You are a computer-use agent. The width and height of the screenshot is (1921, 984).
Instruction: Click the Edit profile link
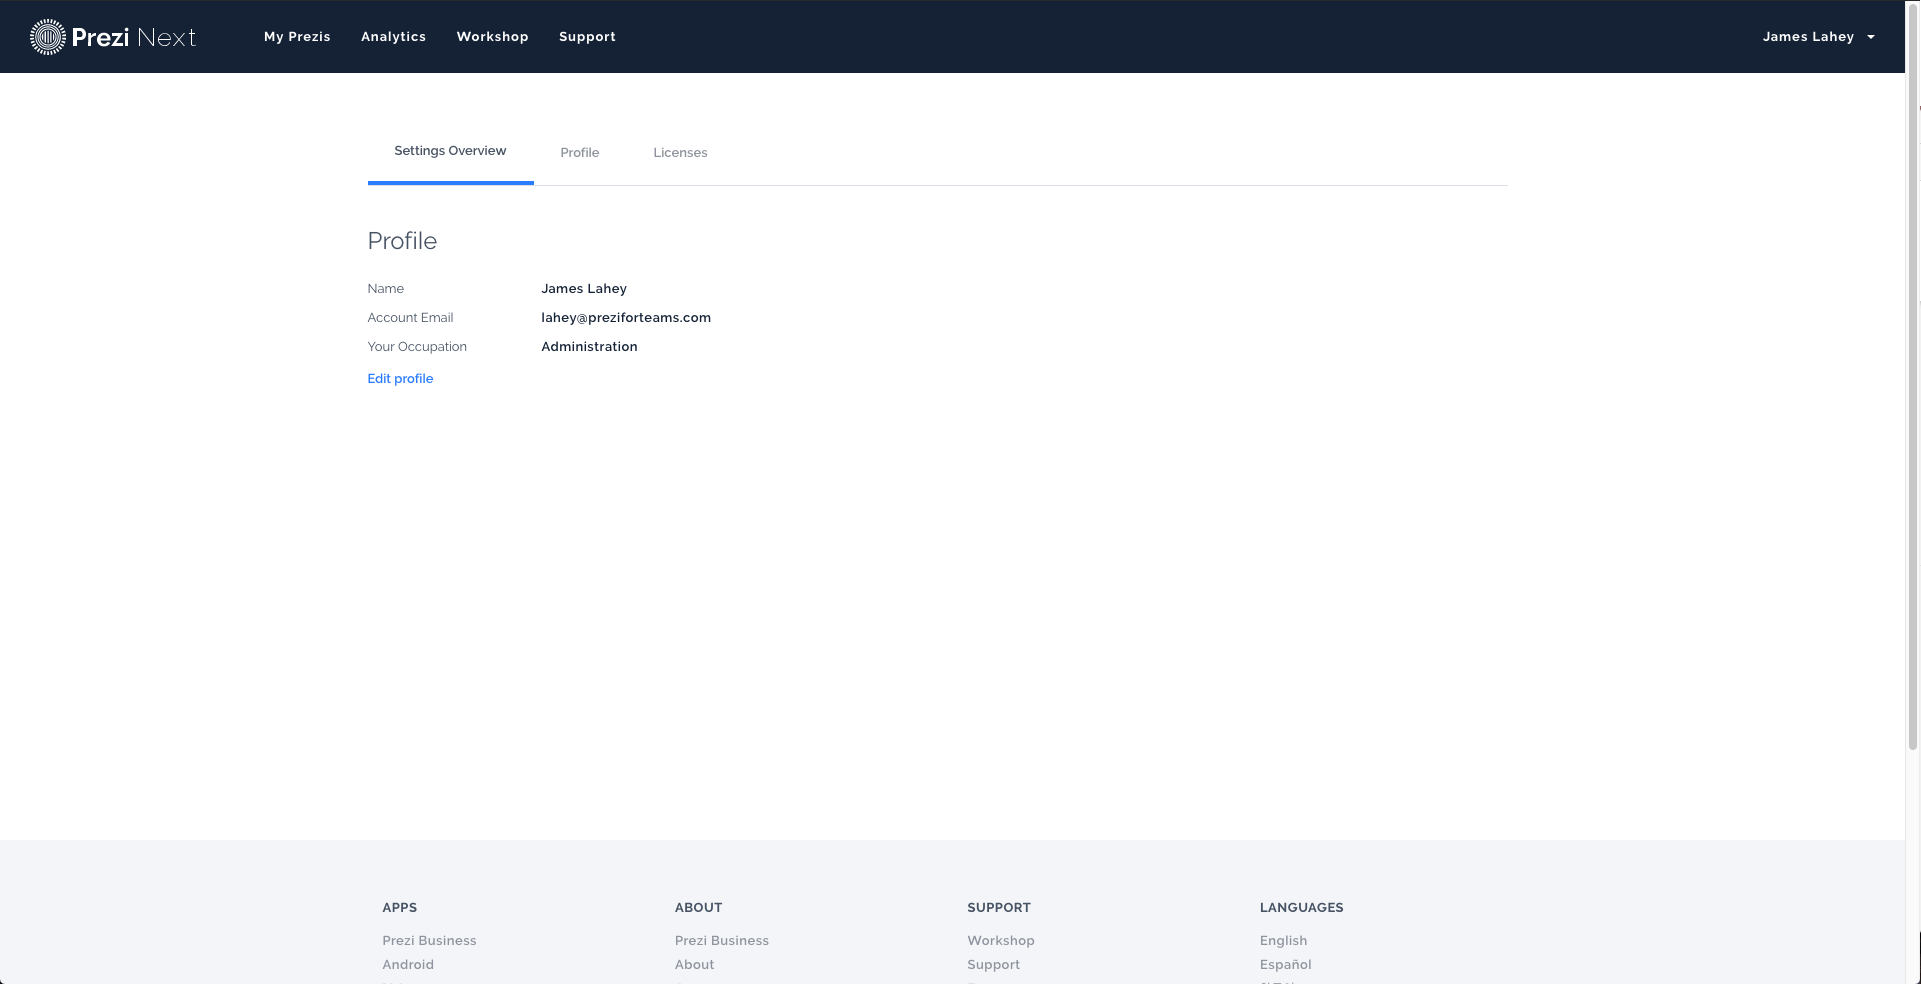pyautogui.click(x=400, y=379)
